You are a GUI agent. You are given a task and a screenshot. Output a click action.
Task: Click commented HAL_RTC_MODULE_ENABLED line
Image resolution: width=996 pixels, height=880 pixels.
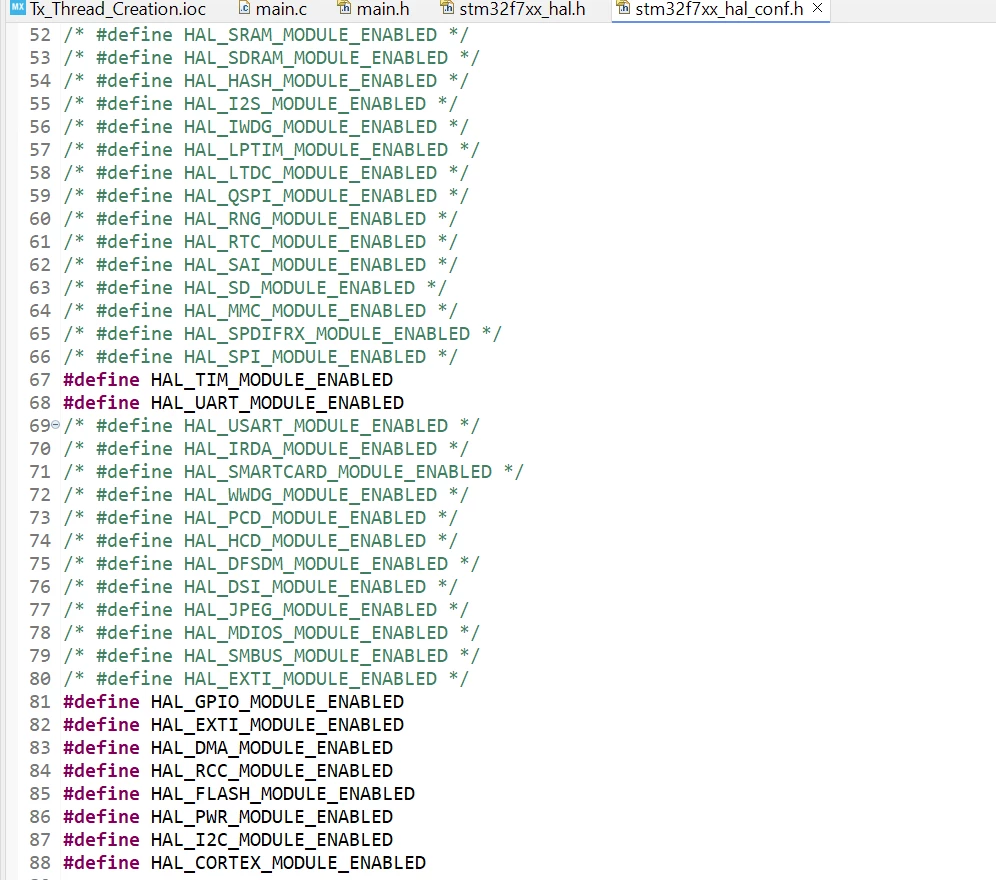pos(260,242)
